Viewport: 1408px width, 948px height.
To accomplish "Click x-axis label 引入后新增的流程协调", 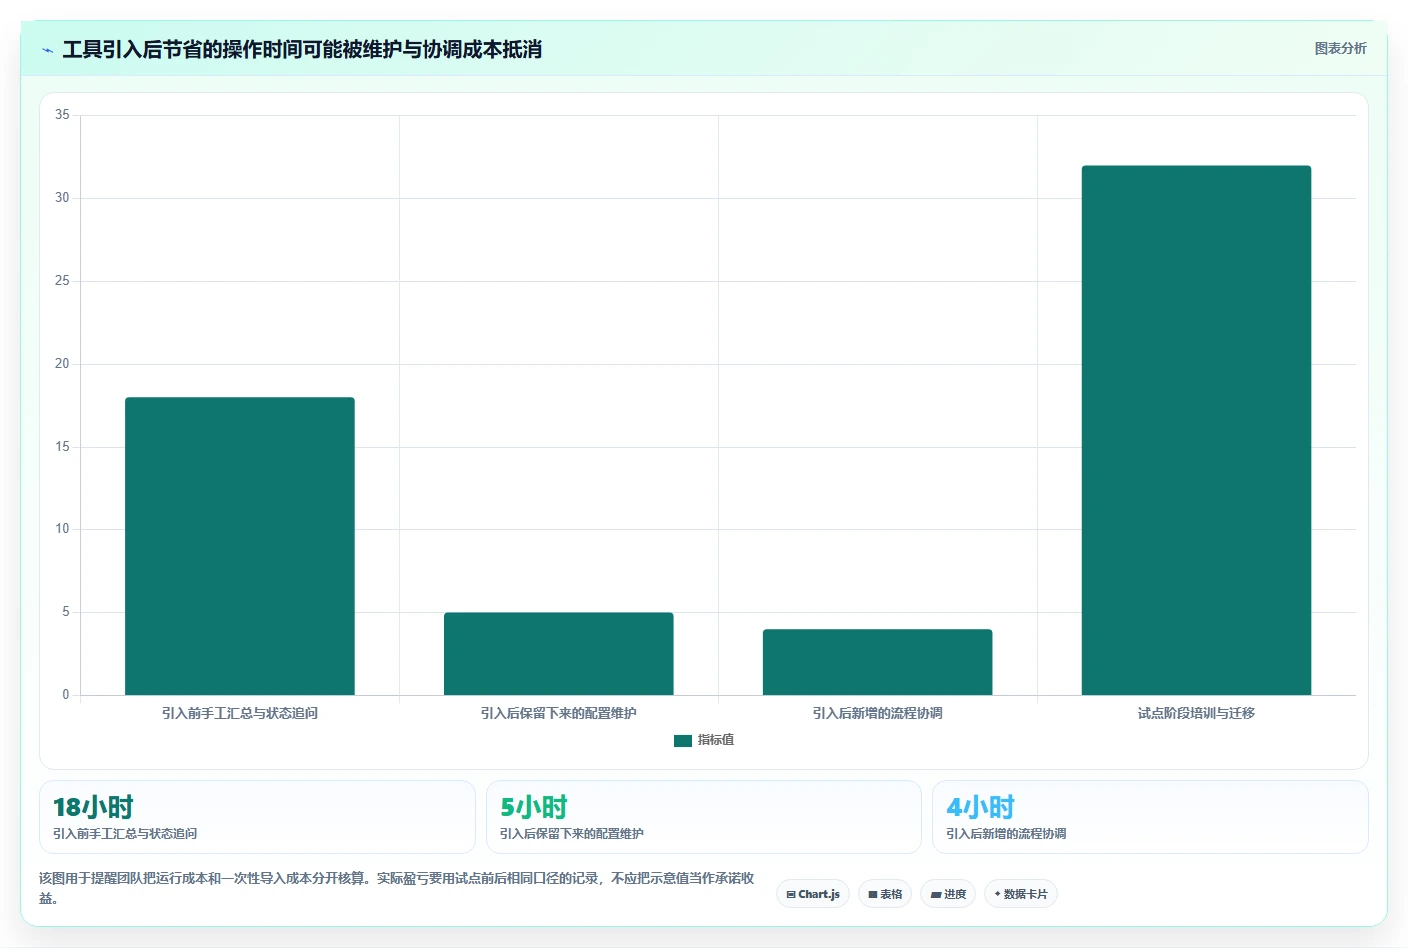I will click(x=877, y=713).
